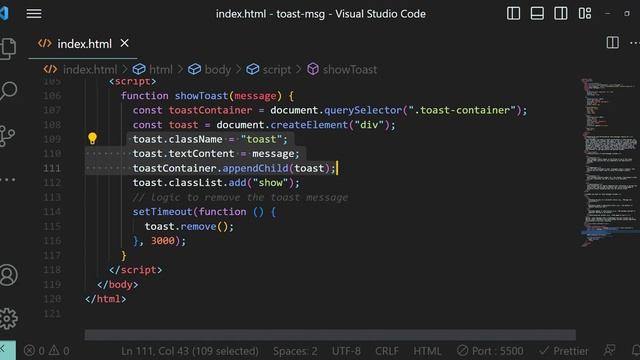Click the closing "</body>" tag
This screenshot has width=640, height=360.
[117, 284]
